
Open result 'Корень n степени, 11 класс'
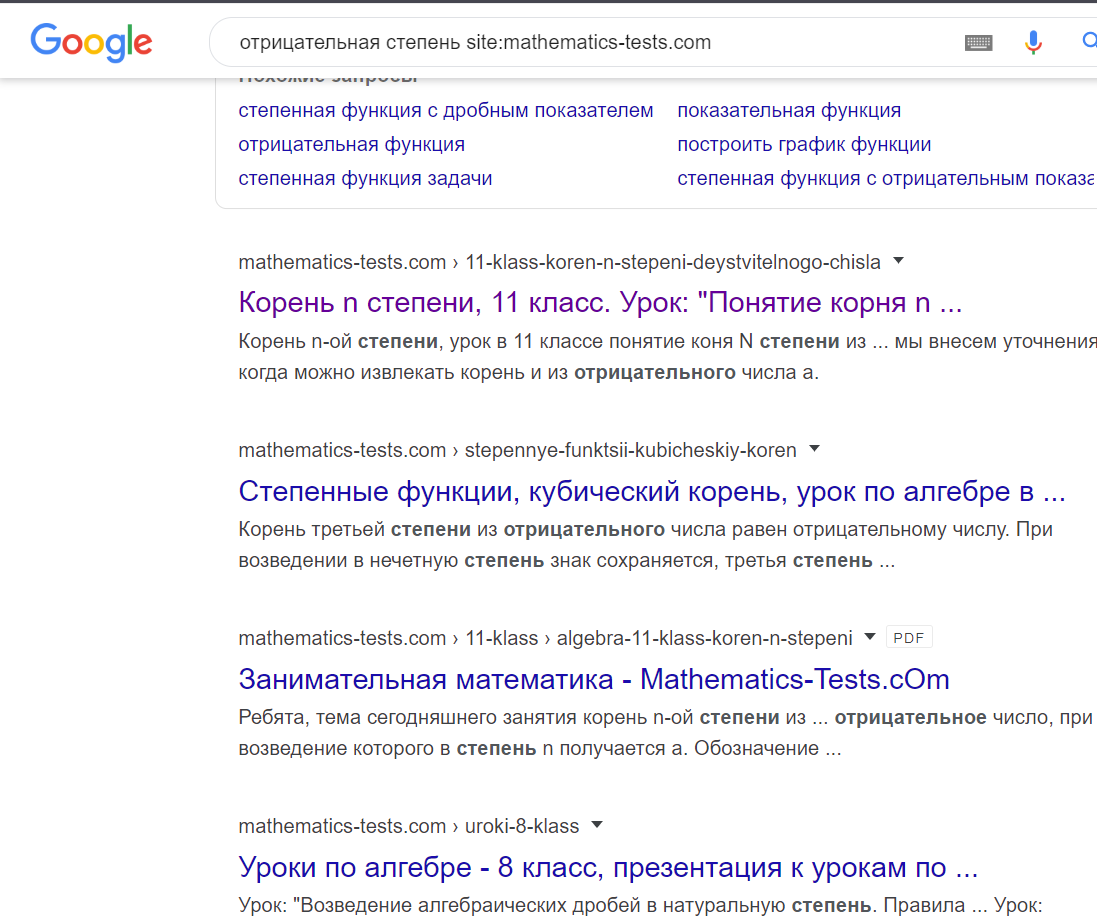click(x=600, y=302)
